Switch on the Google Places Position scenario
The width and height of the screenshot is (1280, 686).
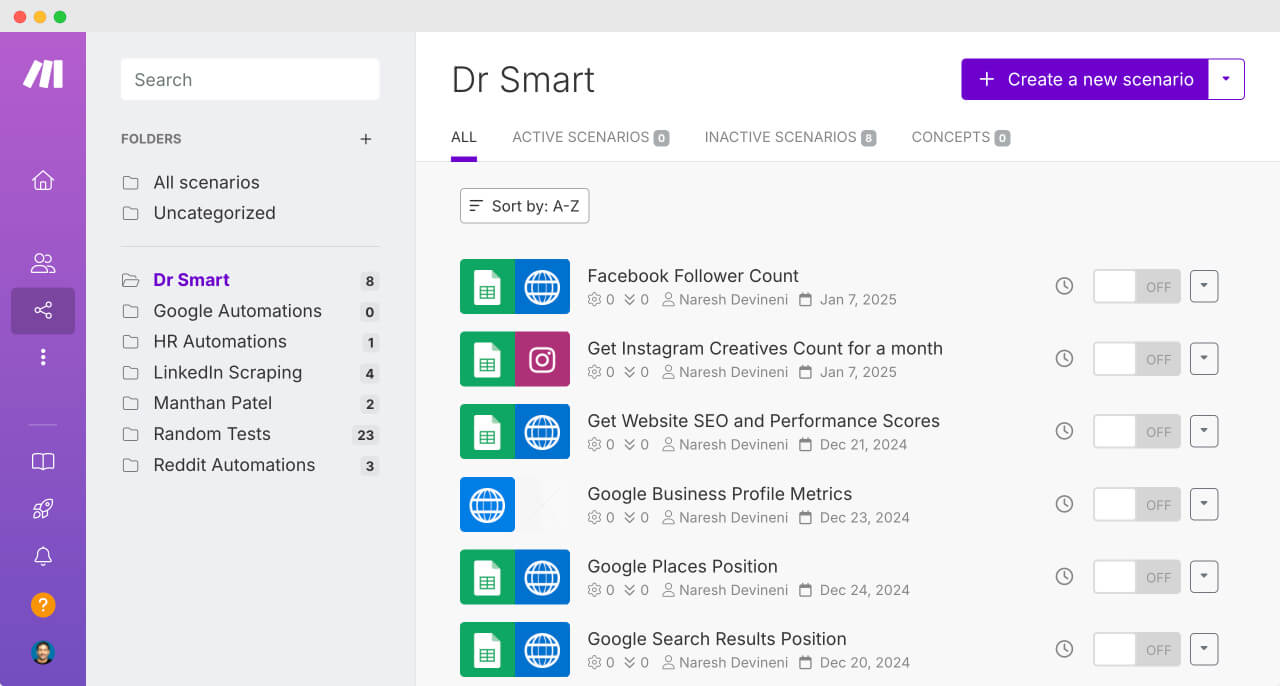click(x=1137, y=576)
